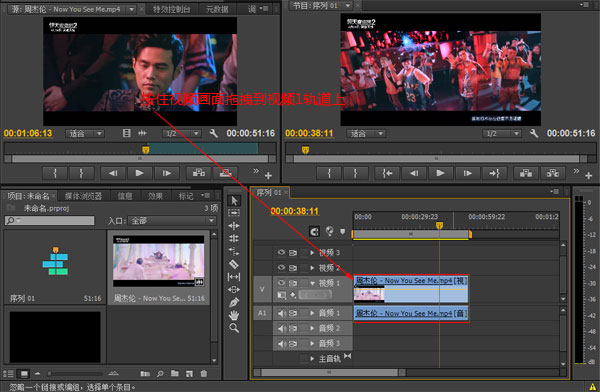Select 周杰伦 clip thumbnail in project panel

pos(158,261)
